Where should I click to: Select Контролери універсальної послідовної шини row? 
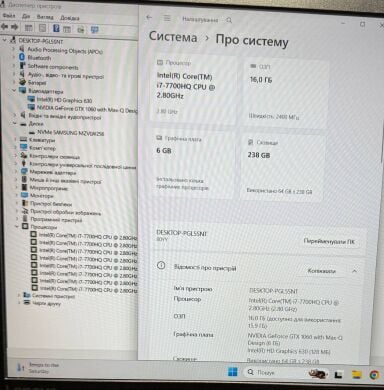pyautogui.click(x=82, y=165)
